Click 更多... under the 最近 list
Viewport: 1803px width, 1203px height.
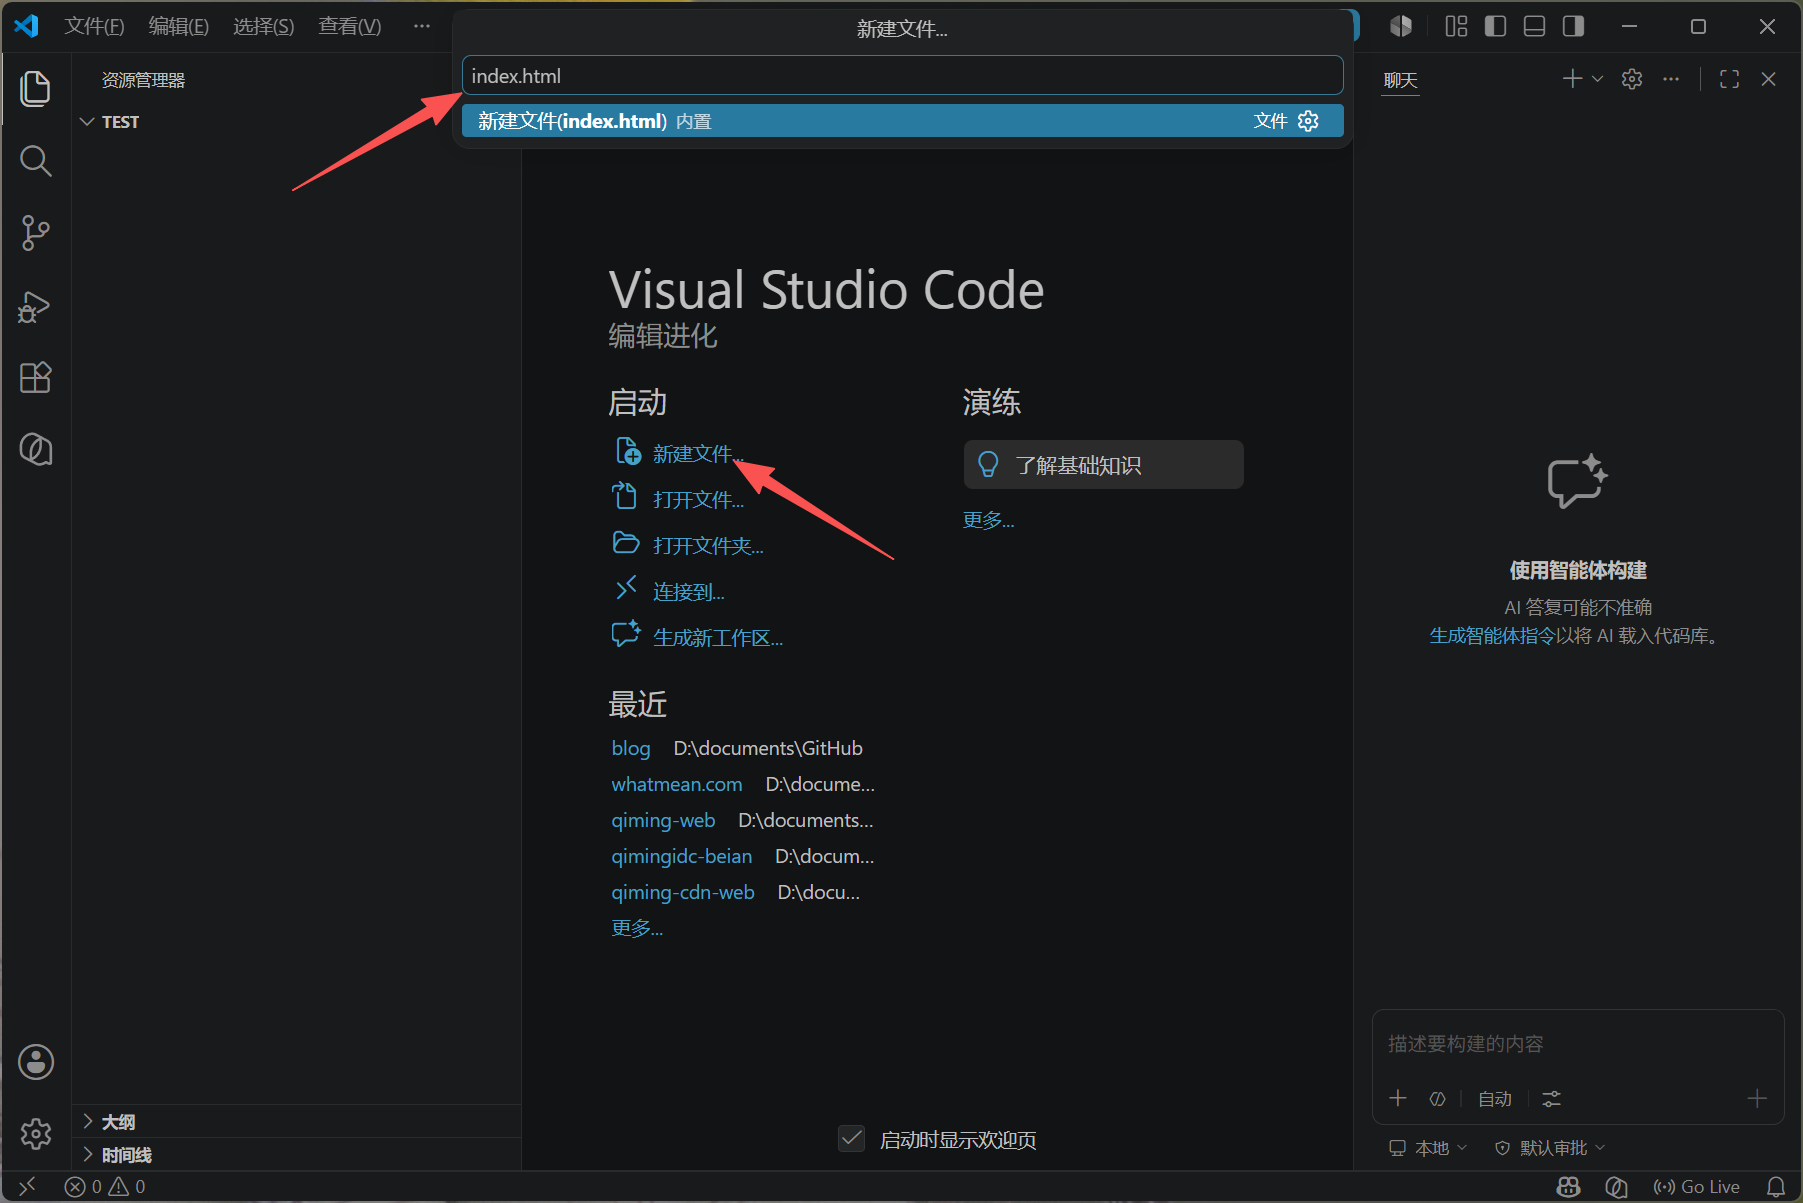click(x=637, y=928)
